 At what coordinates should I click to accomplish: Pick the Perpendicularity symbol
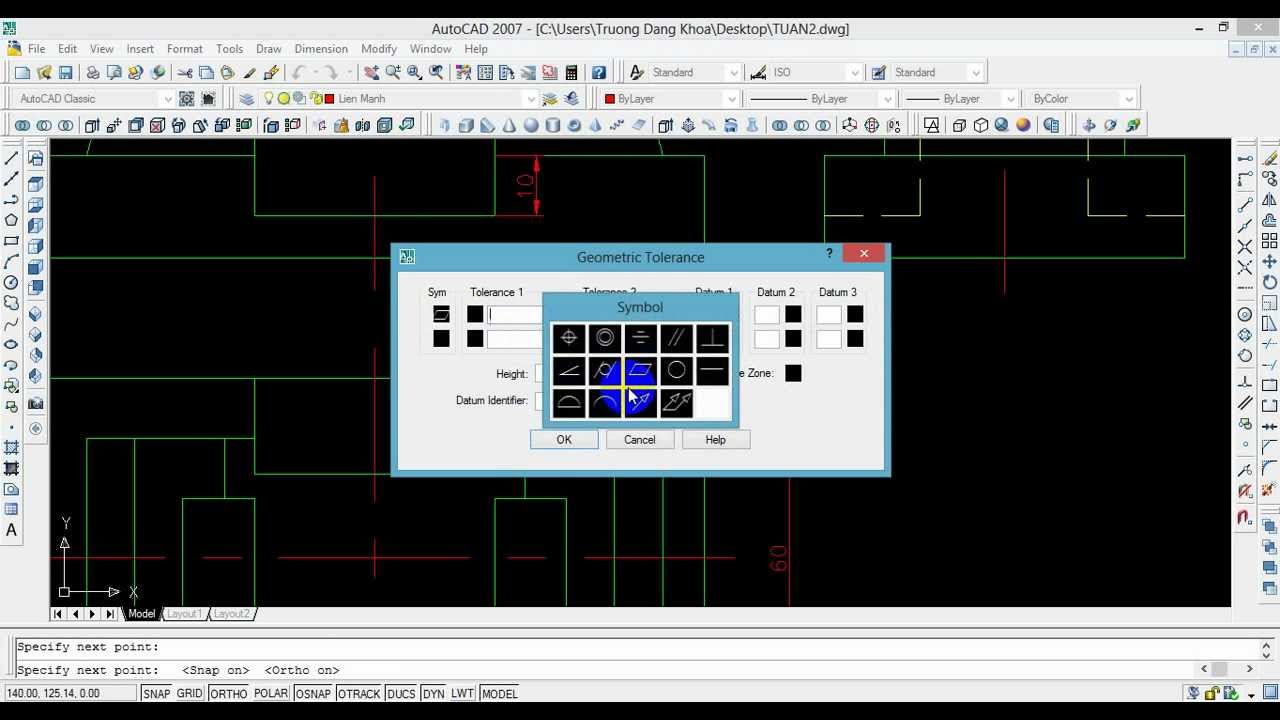(713, 338)
